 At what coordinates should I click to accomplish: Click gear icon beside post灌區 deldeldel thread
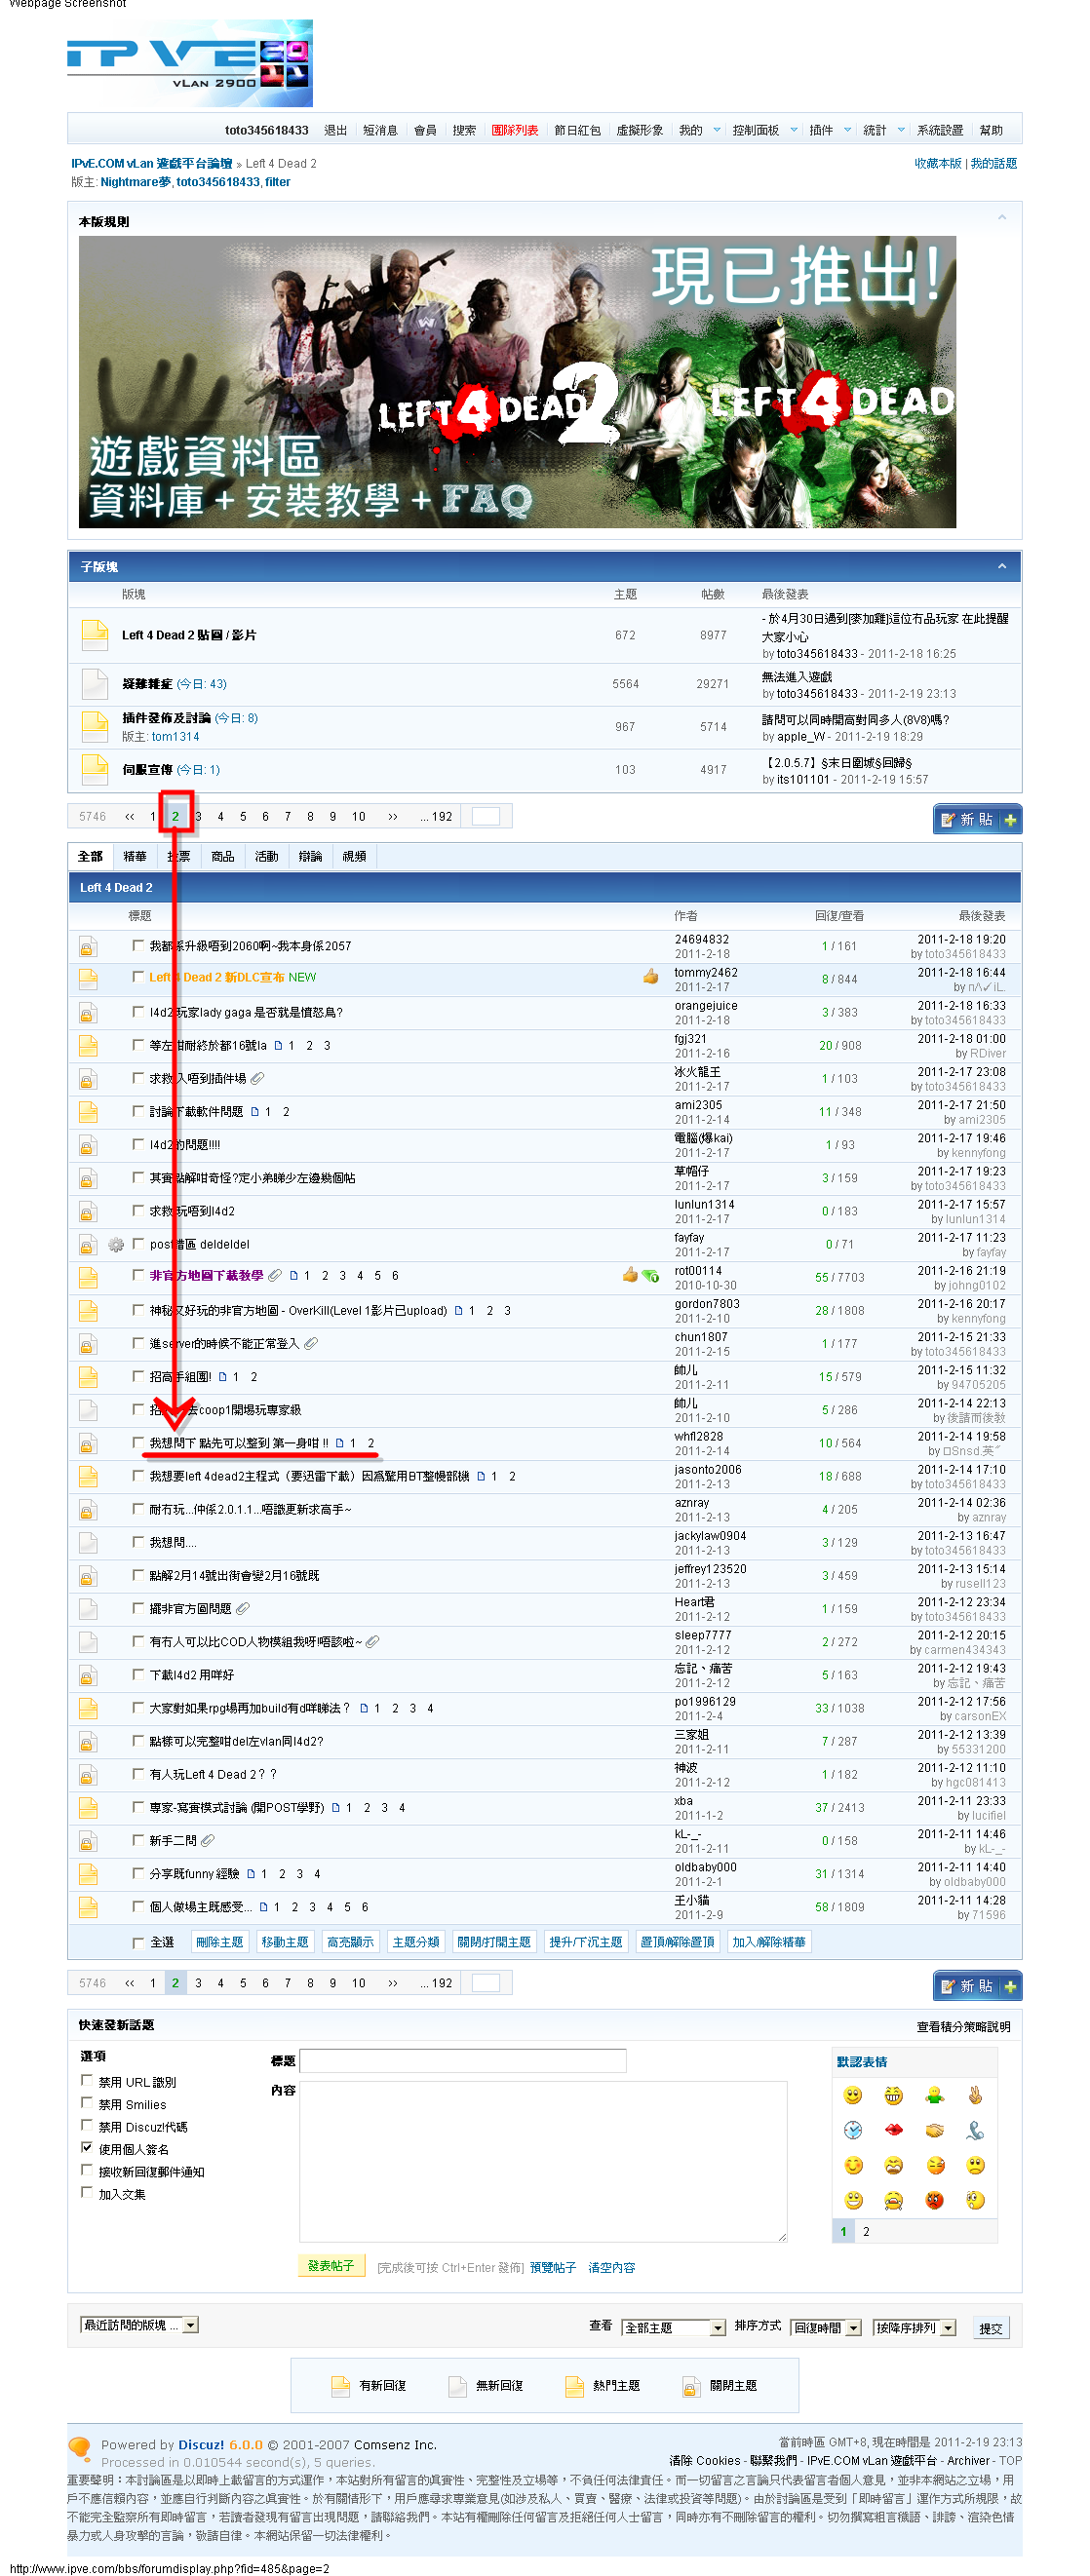click(116, 1245)
